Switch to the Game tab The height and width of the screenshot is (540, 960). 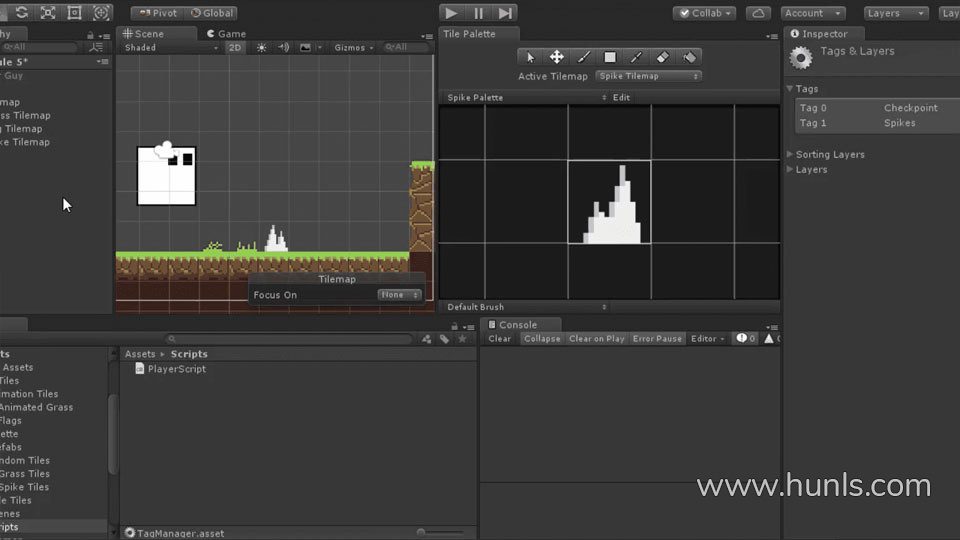226,34
